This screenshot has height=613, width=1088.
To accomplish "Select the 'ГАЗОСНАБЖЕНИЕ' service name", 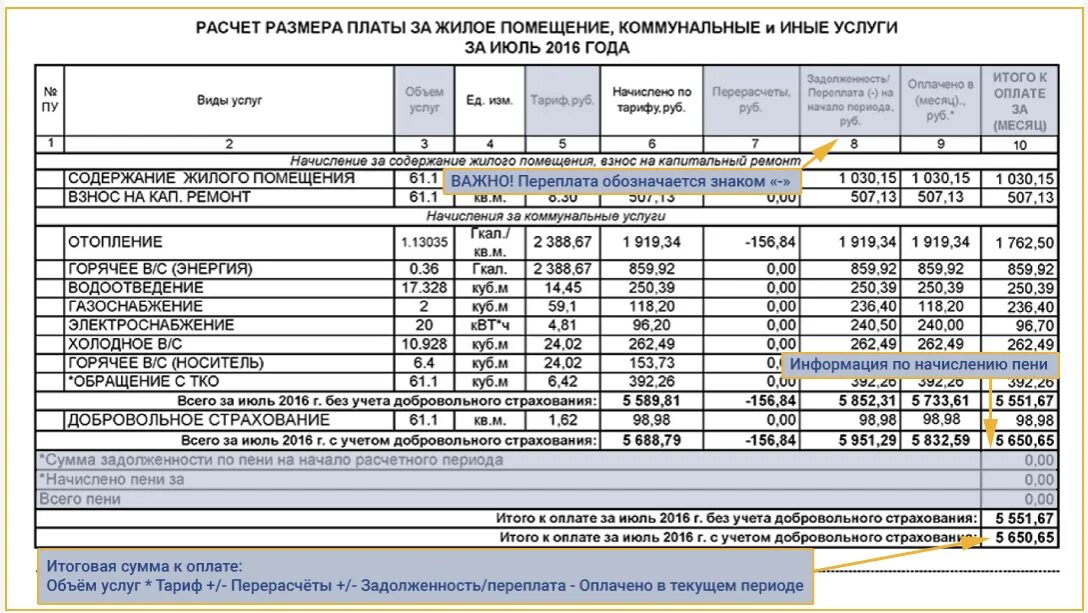I will [135, 307].
